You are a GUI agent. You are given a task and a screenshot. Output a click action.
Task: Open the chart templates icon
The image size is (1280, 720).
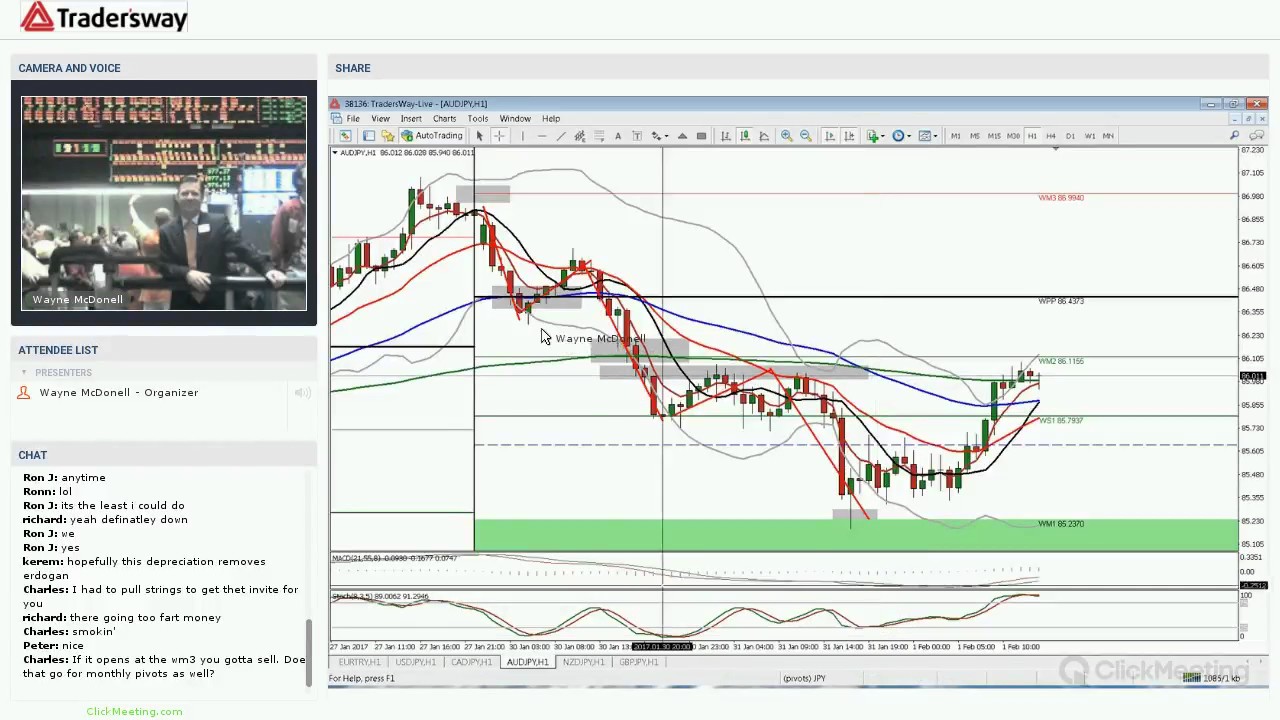924,136
